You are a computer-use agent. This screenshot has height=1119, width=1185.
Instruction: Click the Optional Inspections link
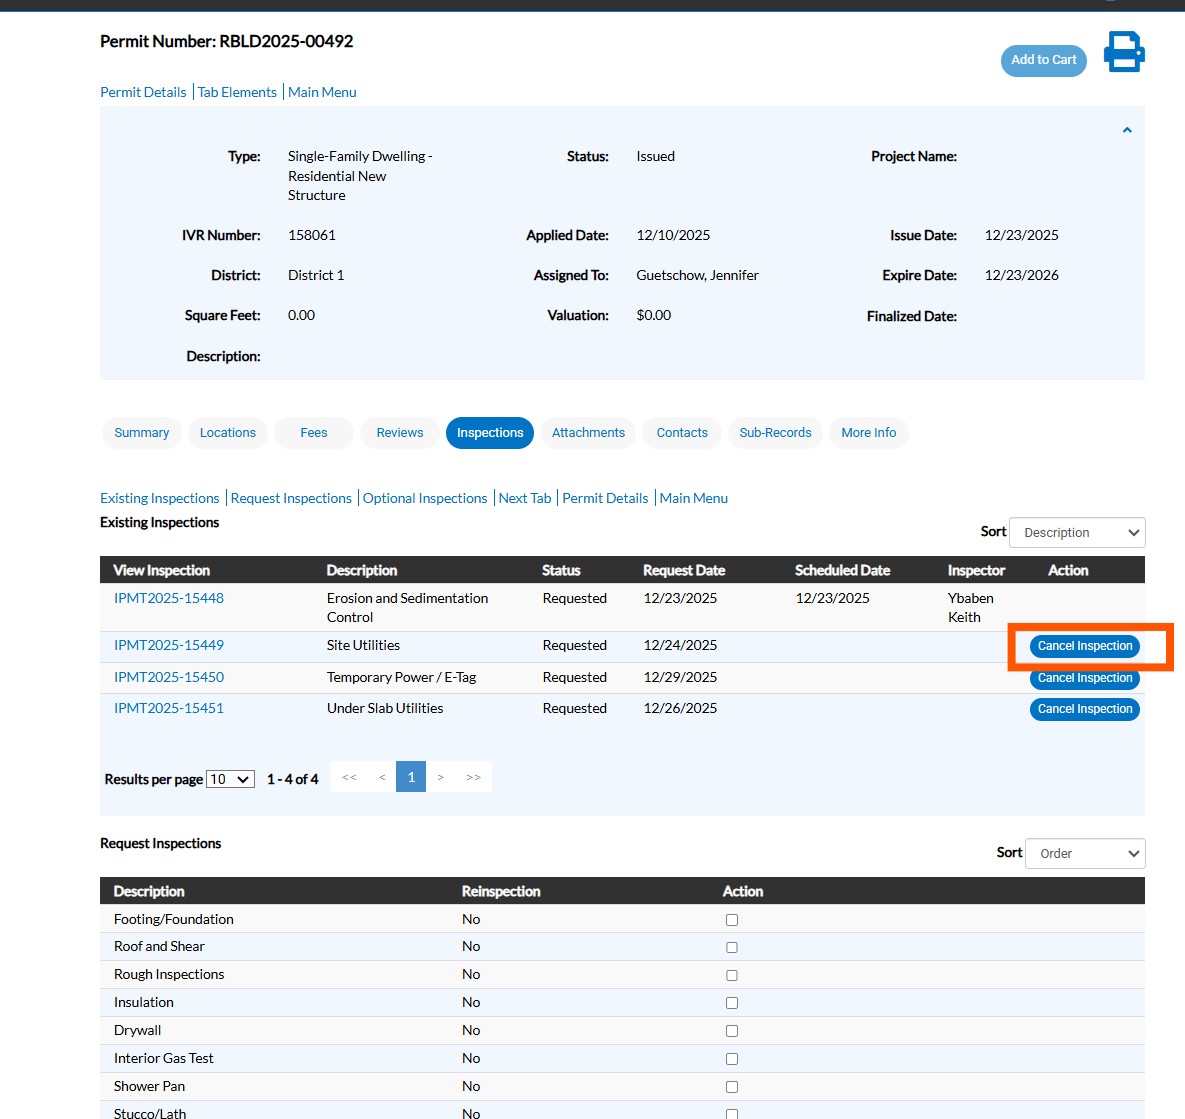(x=425, y=498)
